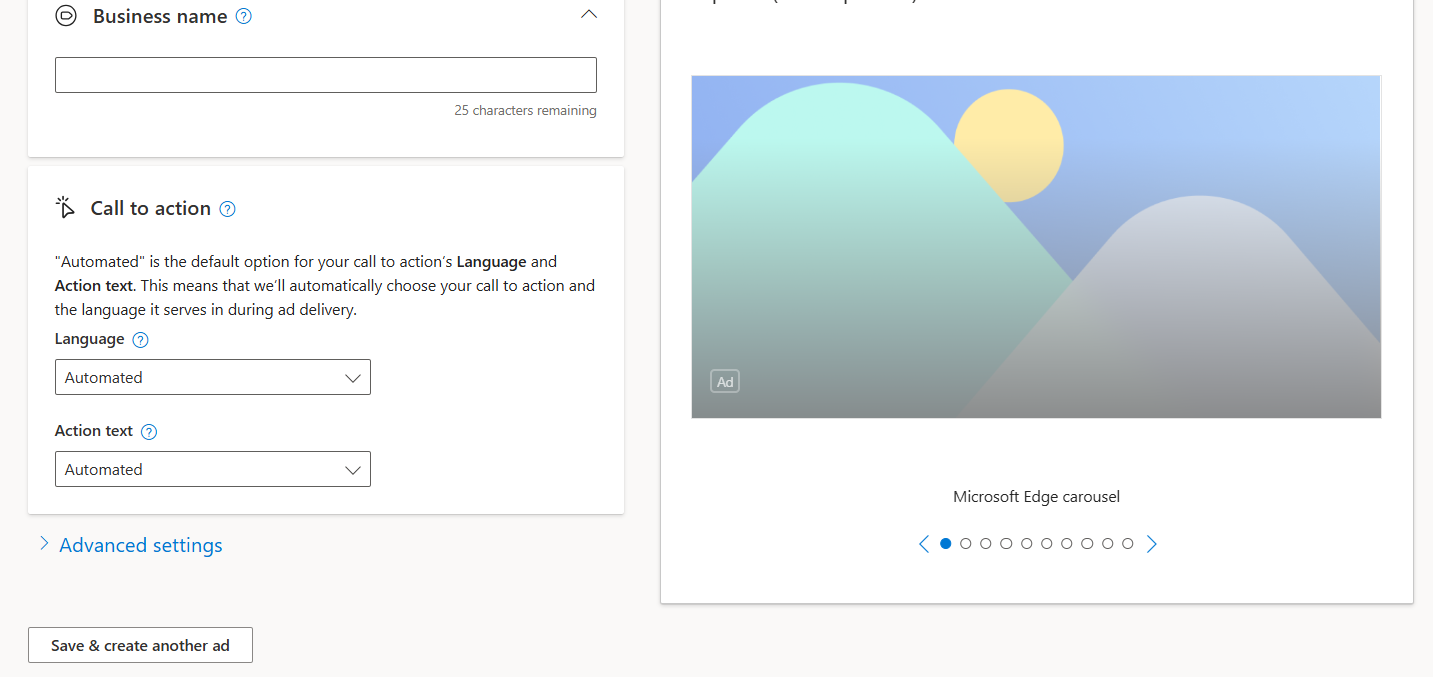Select the eighth carousel page dot
The height and width of the screenshot is (677, 1433).
(x=1087, y=544)
